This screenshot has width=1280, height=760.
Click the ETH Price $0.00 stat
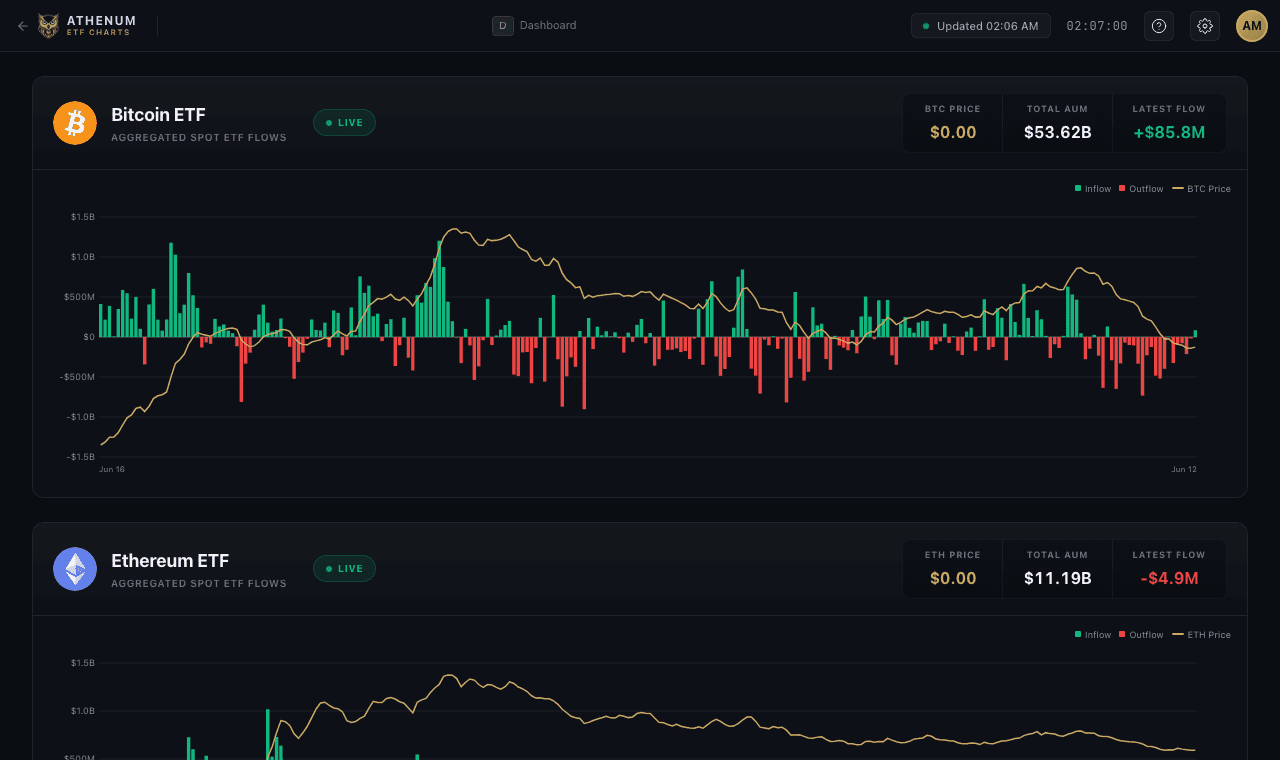(x=953, y=569)
